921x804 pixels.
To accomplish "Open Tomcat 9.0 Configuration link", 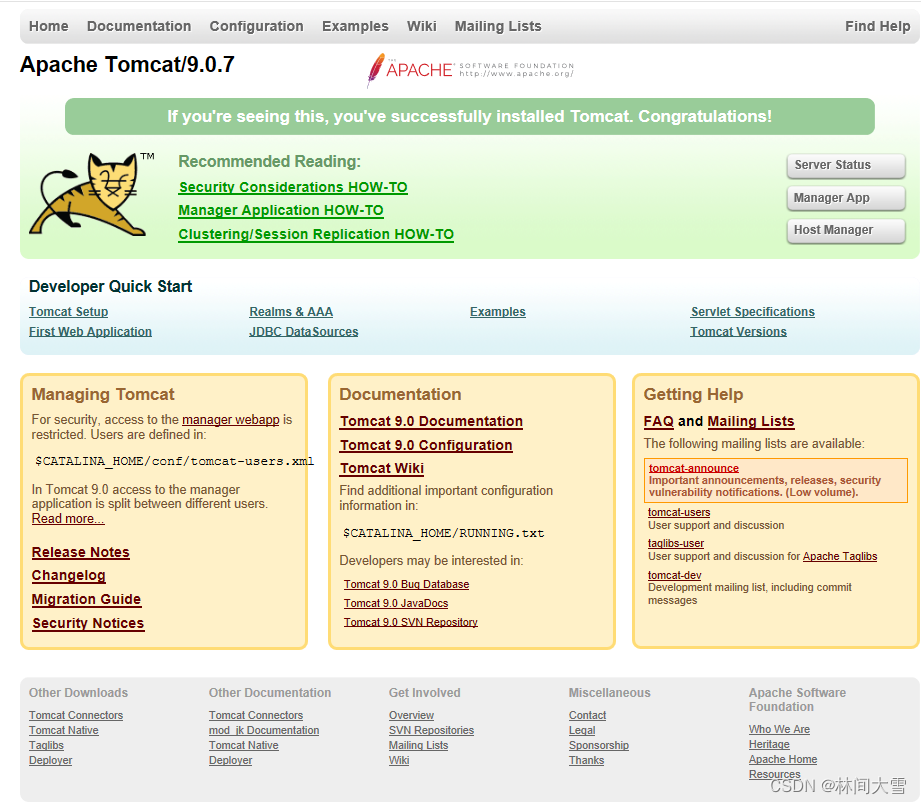I will (426, 446).
